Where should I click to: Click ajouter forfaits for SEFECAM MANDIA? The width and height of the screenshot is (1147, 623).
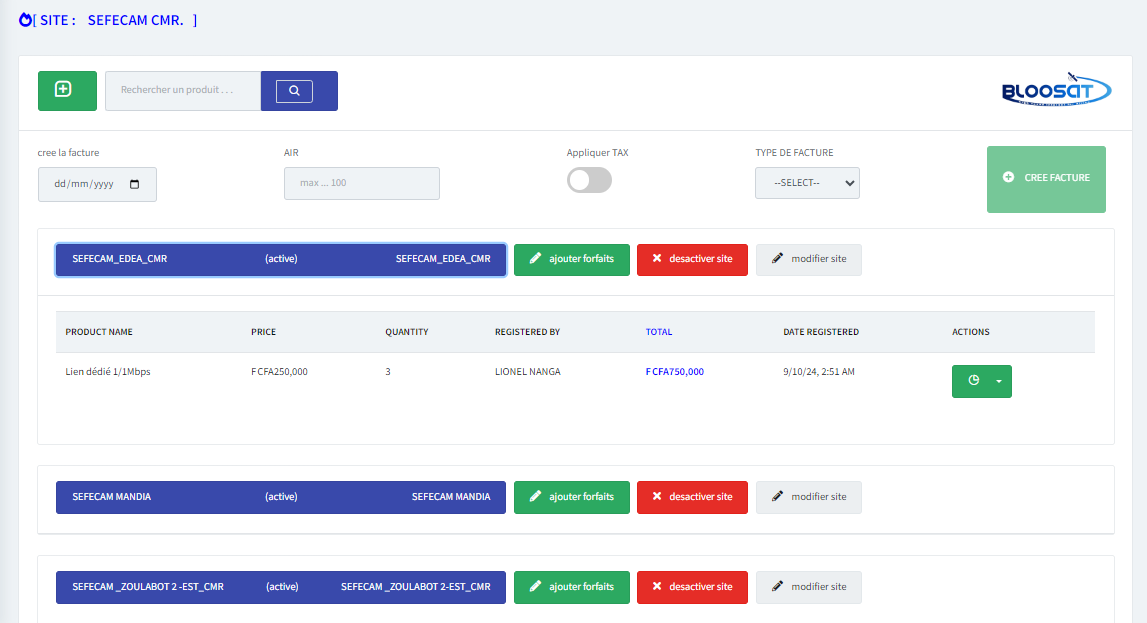click(571, 497)
